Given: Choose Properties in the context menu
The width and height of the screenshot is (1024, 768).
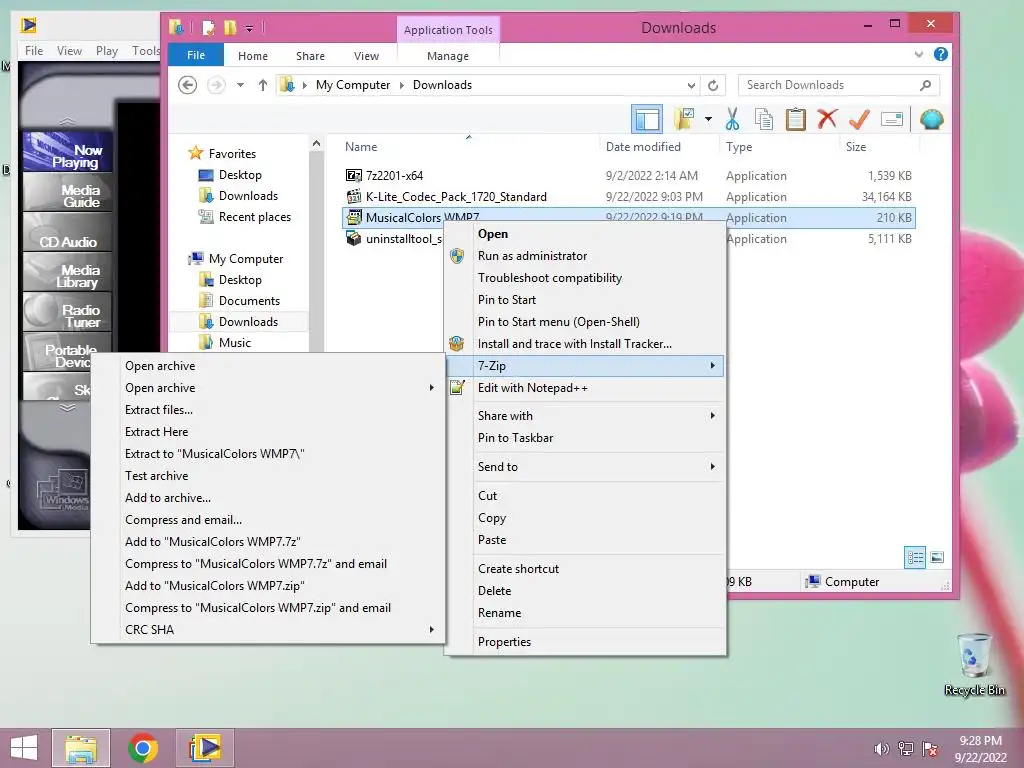Looking at the screenshot, I should (584, 642).
